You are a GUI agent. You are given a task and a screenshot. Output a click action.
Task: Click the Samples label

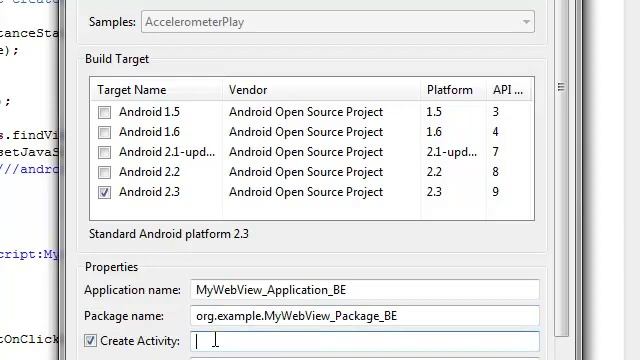[112, 22]
